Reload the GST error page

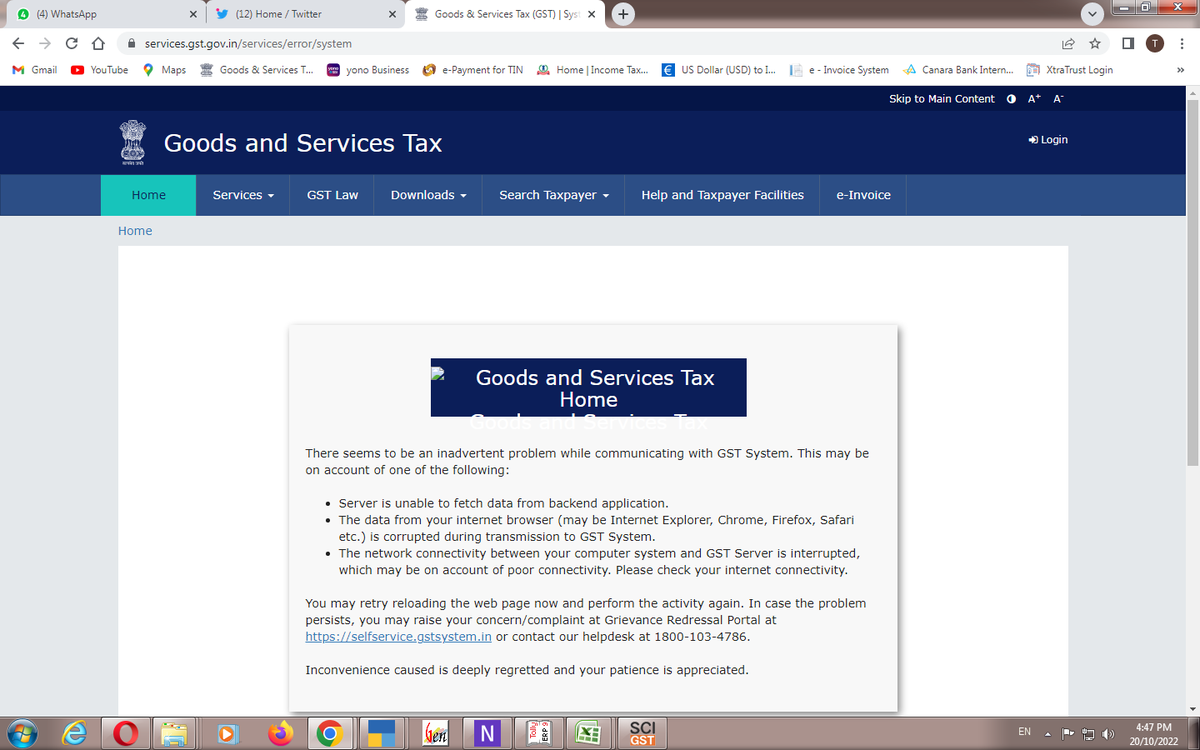pos(72,44)
